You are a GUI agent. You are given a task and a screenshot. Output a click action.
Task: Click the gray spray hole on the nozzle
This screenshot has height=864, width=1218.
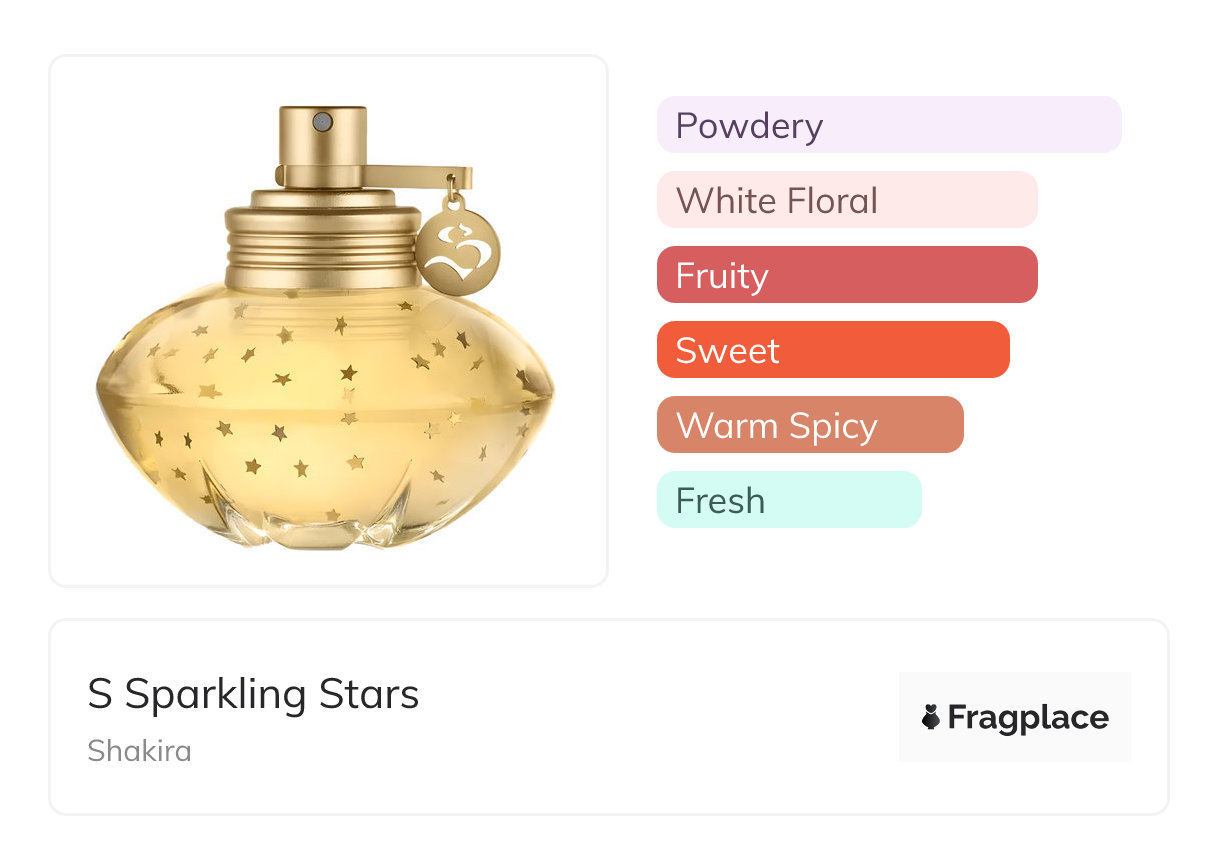coord(322,122)
